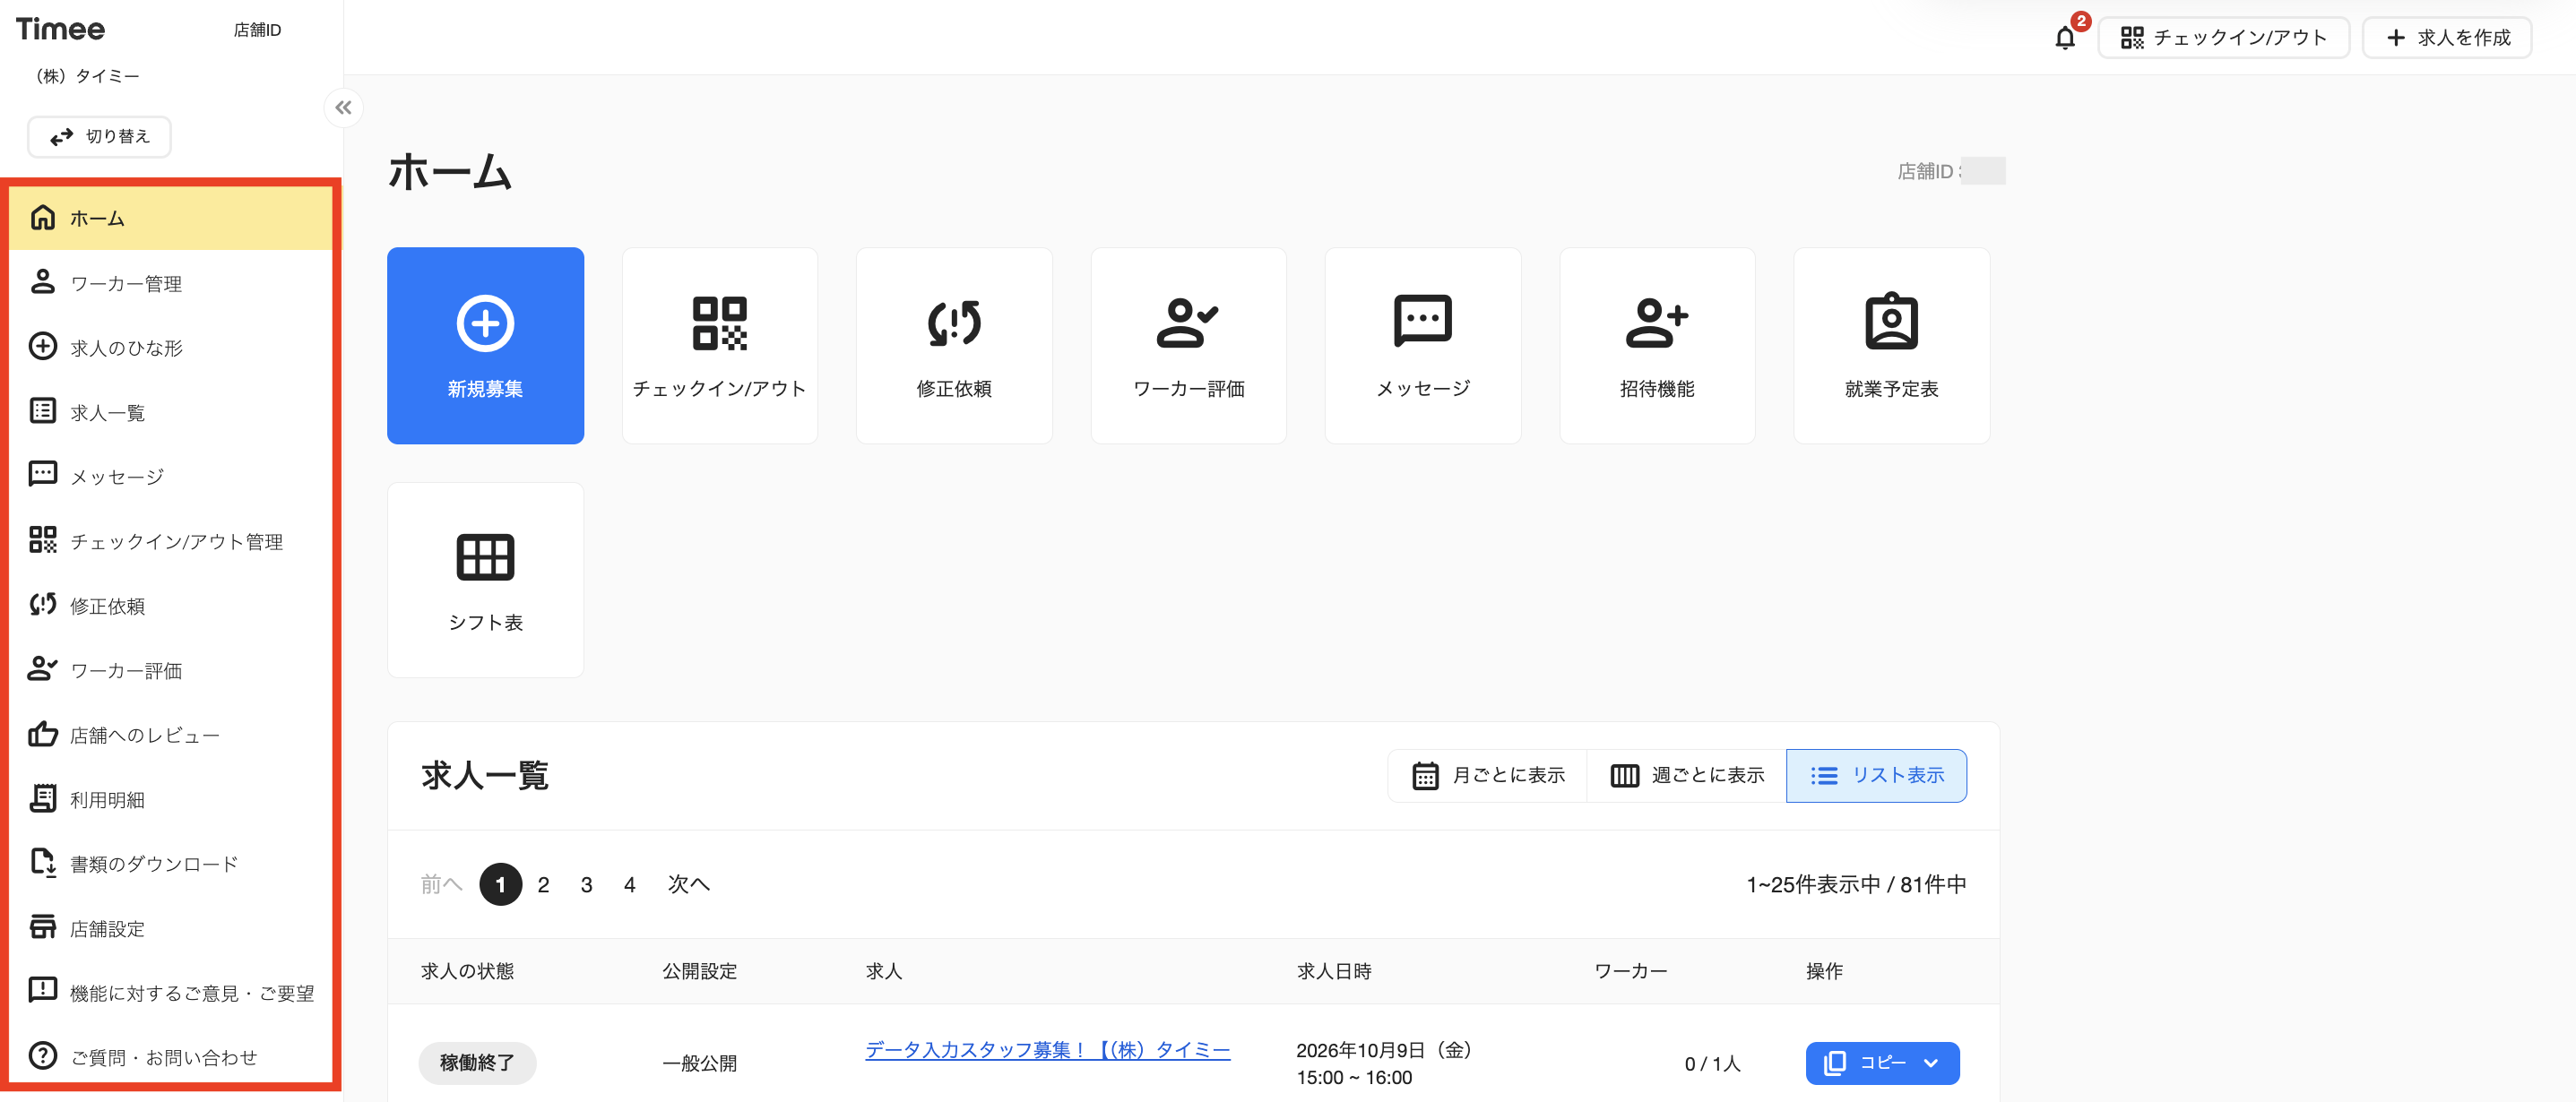This screenshot has height=1102, width=2576.
Task: Switch to 月ごとに表示 view
Action: 1487,776
